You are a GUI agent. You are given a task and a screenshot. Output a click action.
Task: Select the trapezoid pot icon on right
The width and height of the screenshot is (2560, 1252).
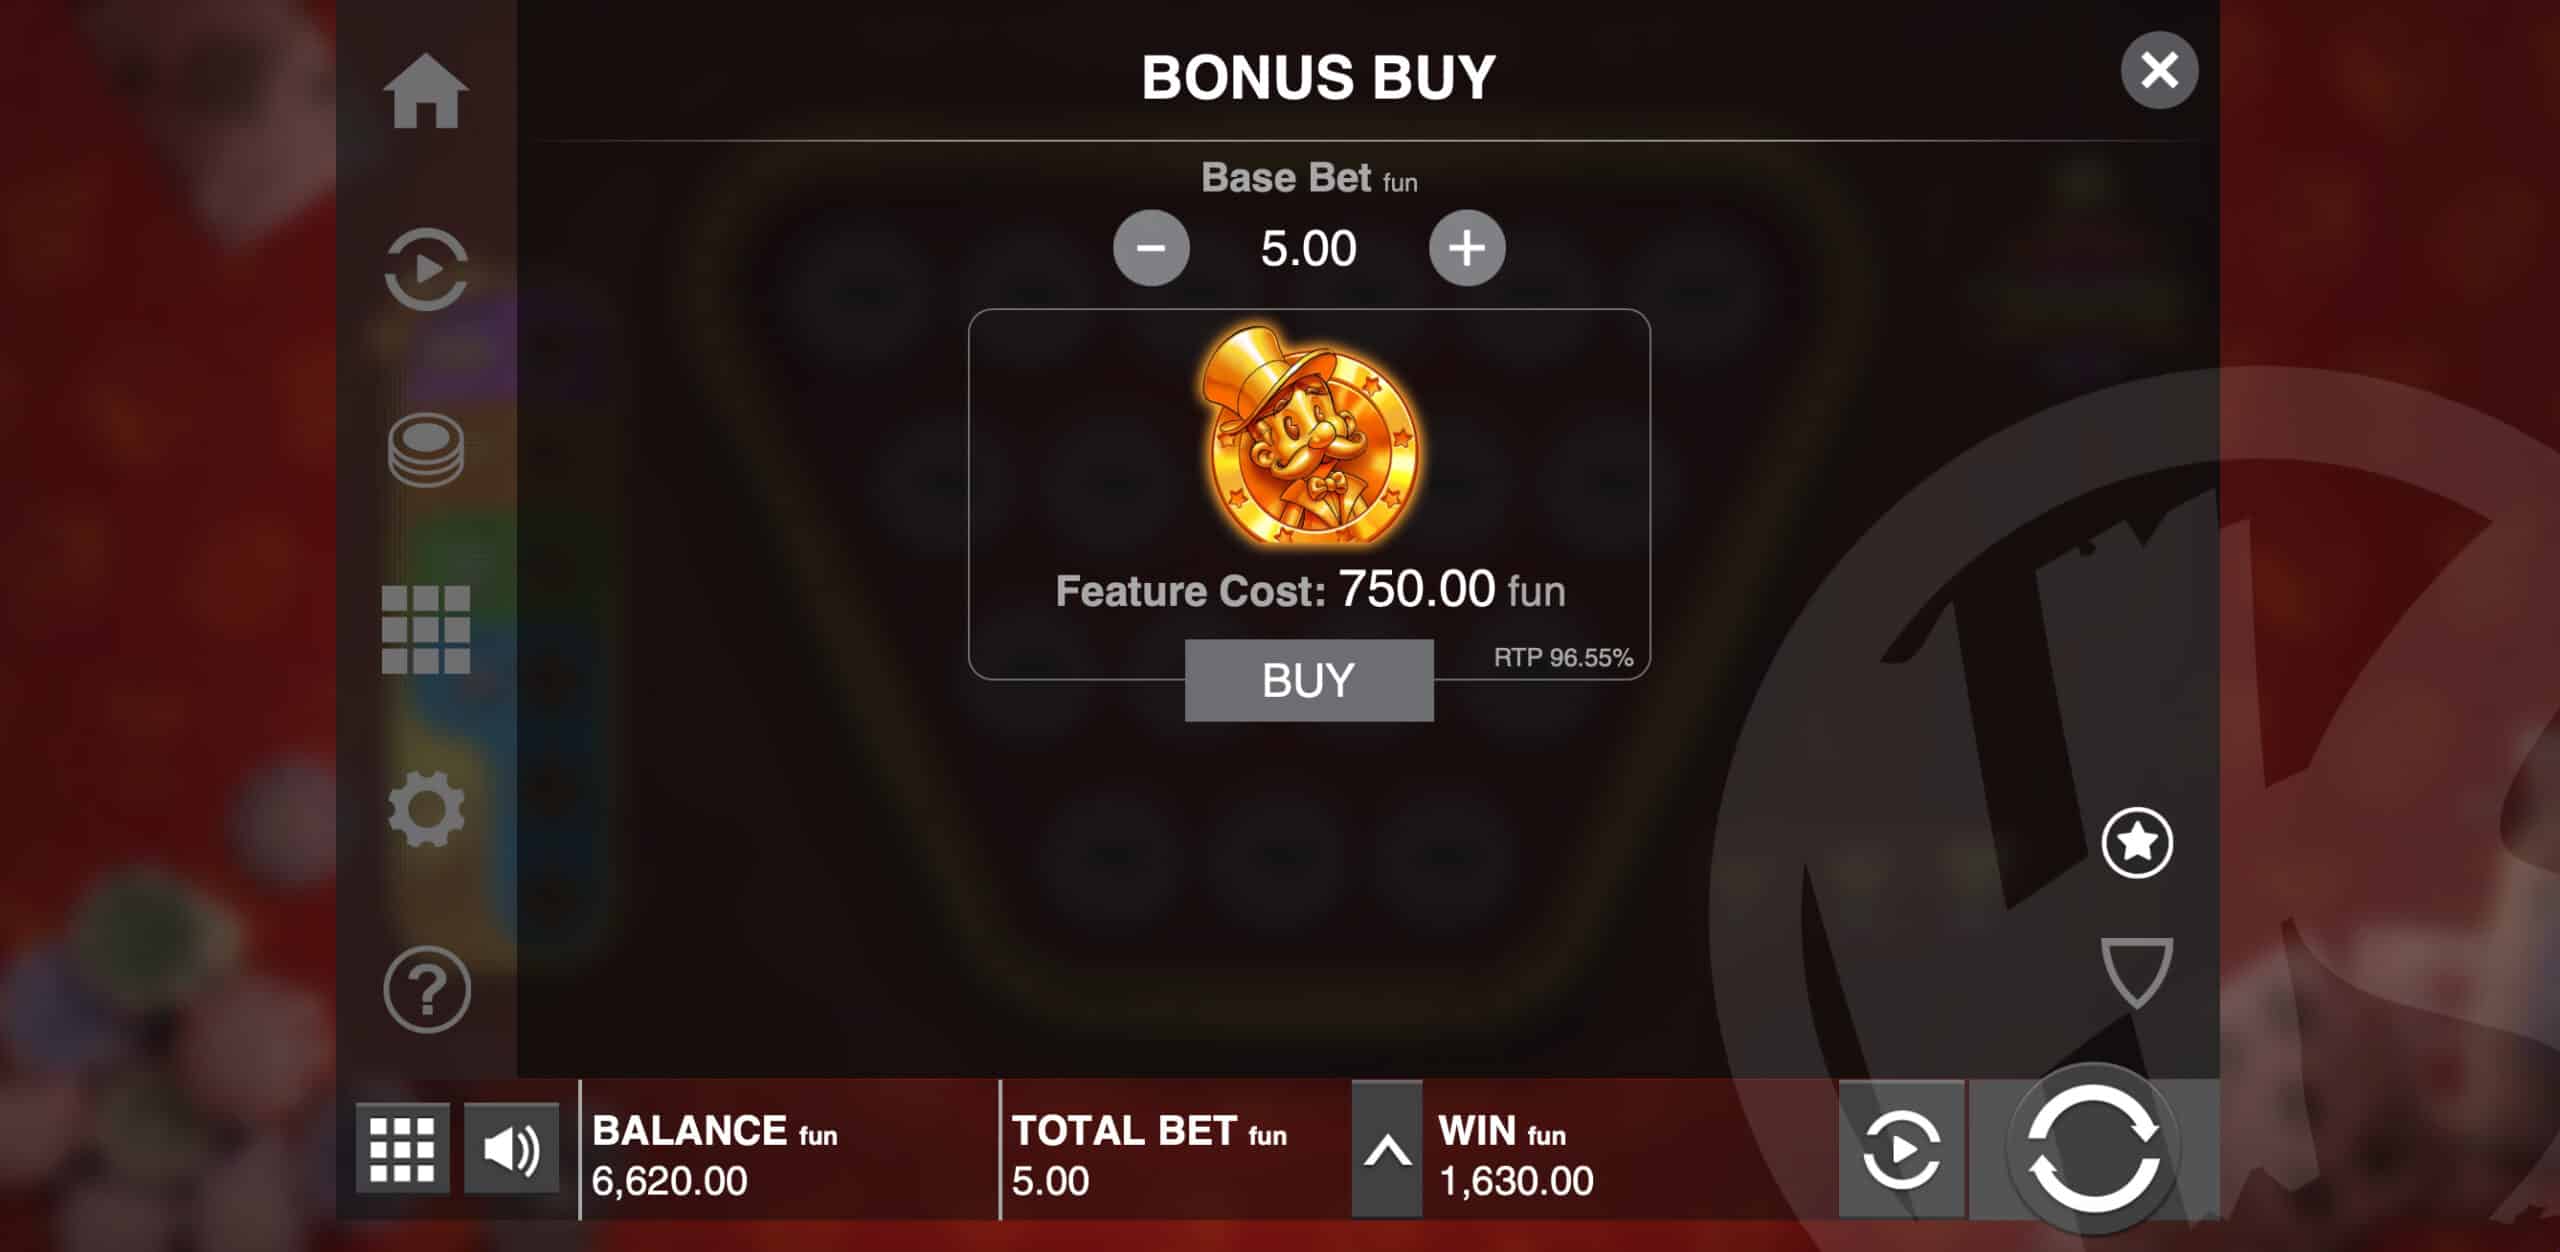point(2137,972)
